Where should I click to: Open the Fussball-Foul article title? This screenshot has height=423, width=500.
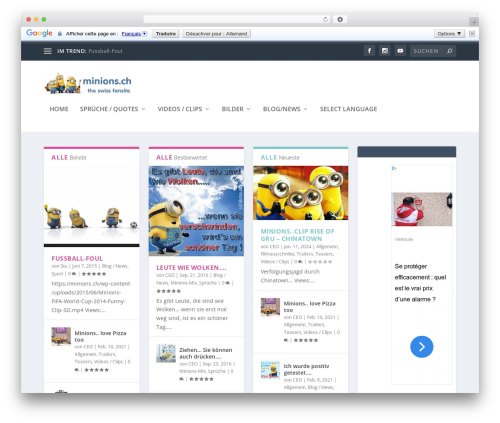[77, 258]
